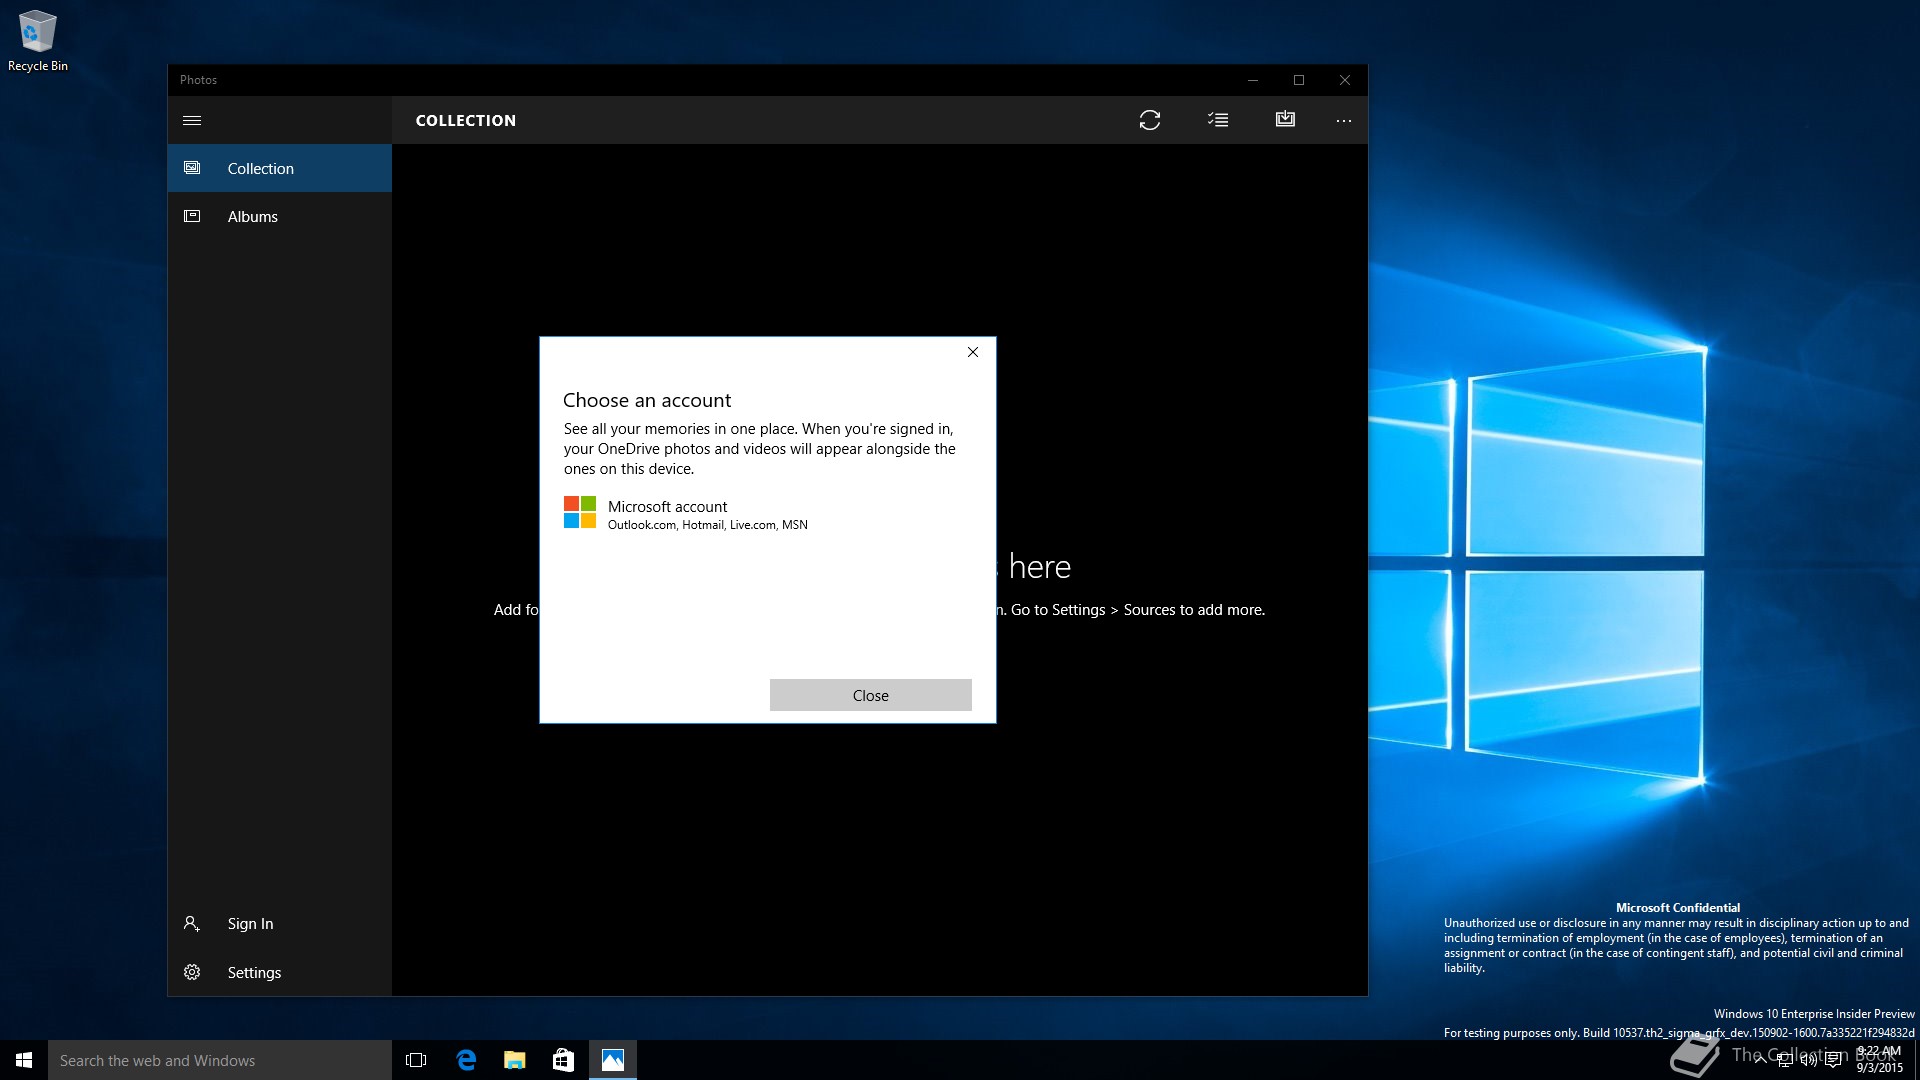Image resolution: width=1920 pixels, height=1080 pixels.
Task: Open the Store app from the taskbar
Action: click(x=563, y=1060)
